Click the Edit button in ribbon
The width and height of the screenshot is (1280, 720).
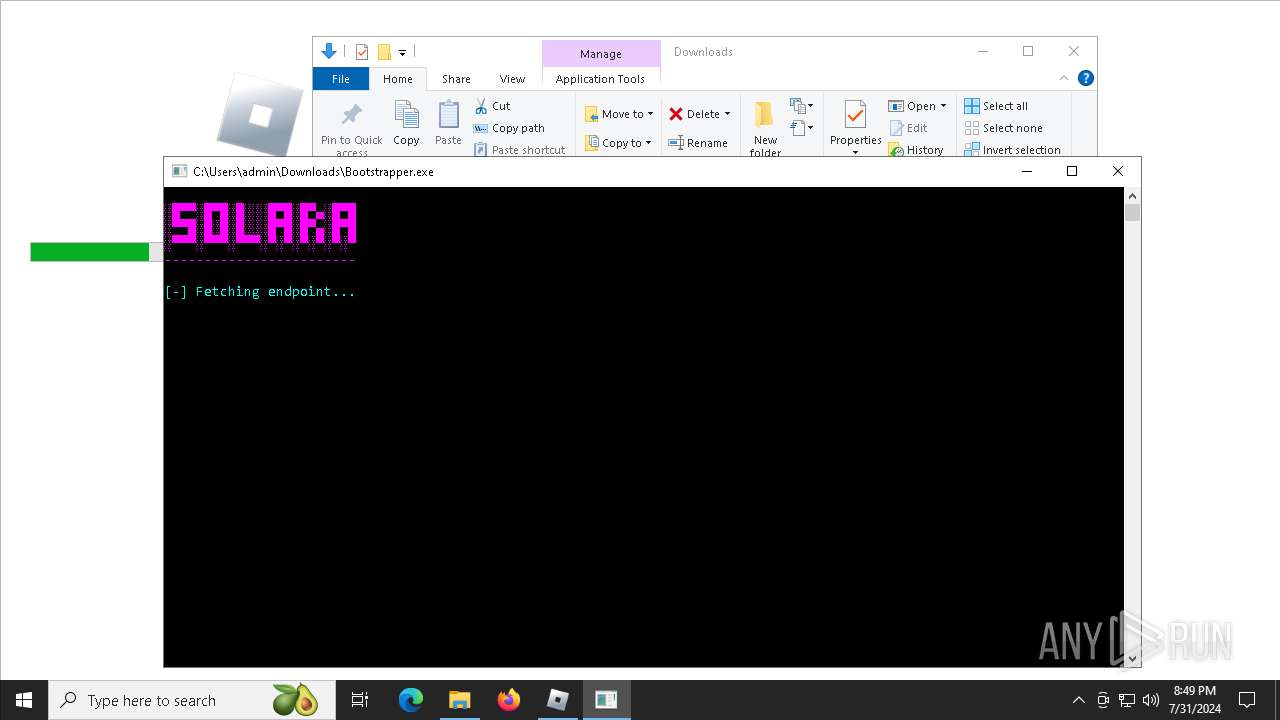point(908,128)
